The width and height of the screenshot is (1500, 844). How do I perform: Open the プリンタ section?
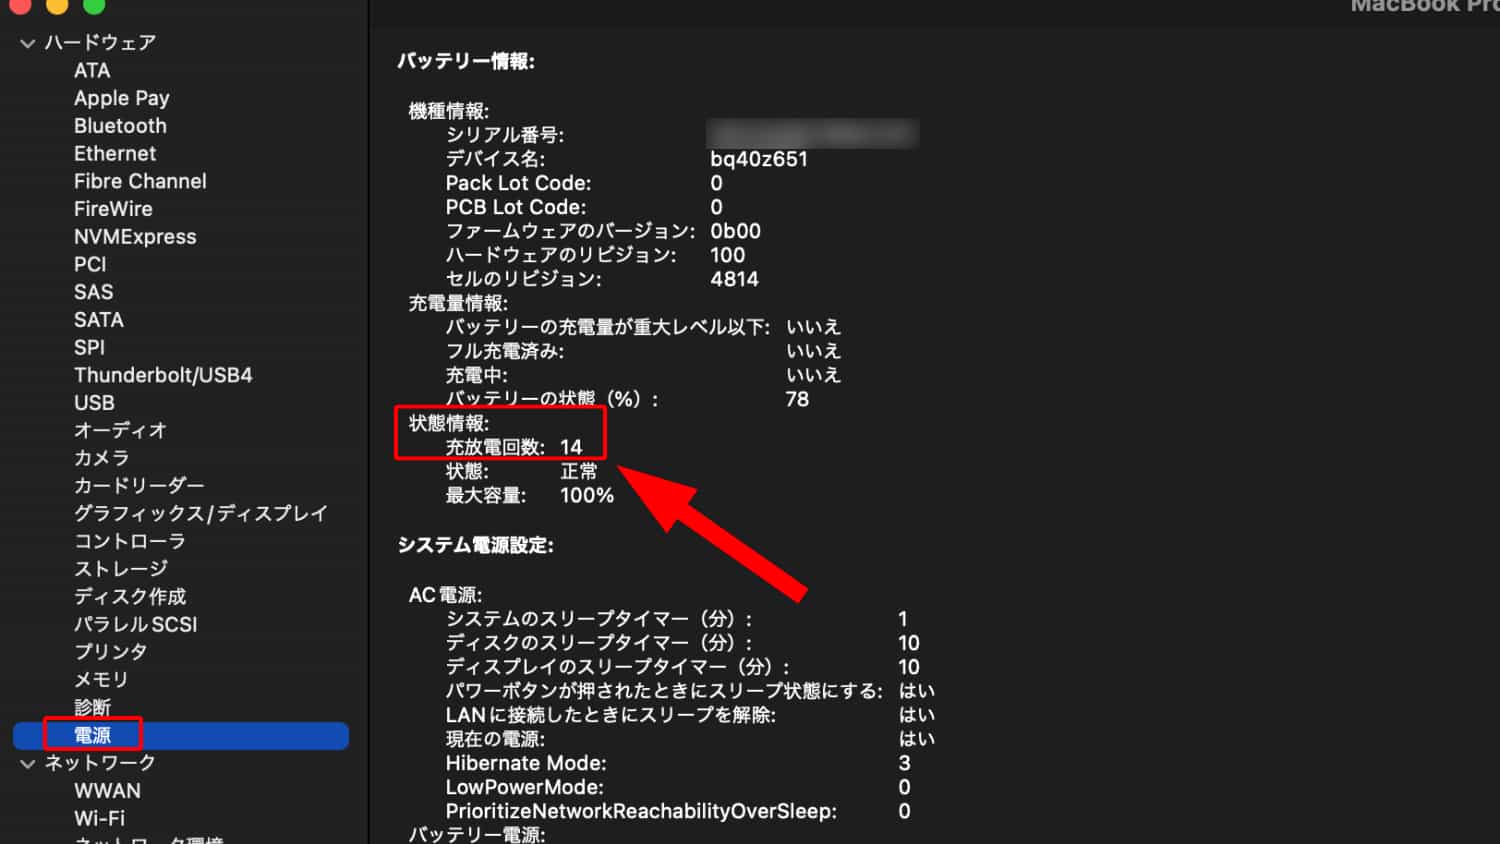[x=110, y=651]
